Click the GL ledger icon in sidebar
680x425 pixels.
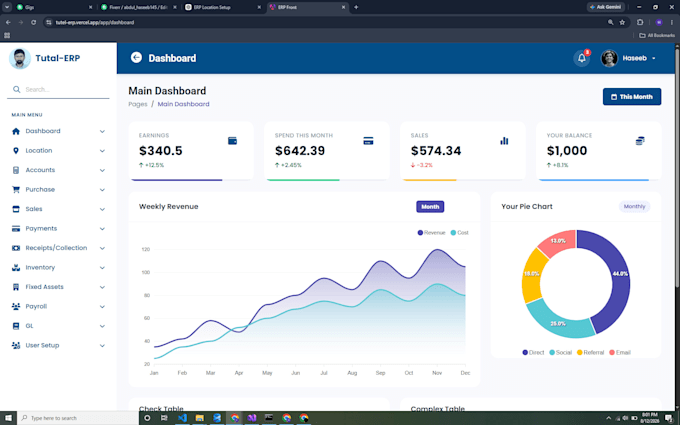point(16,326)
